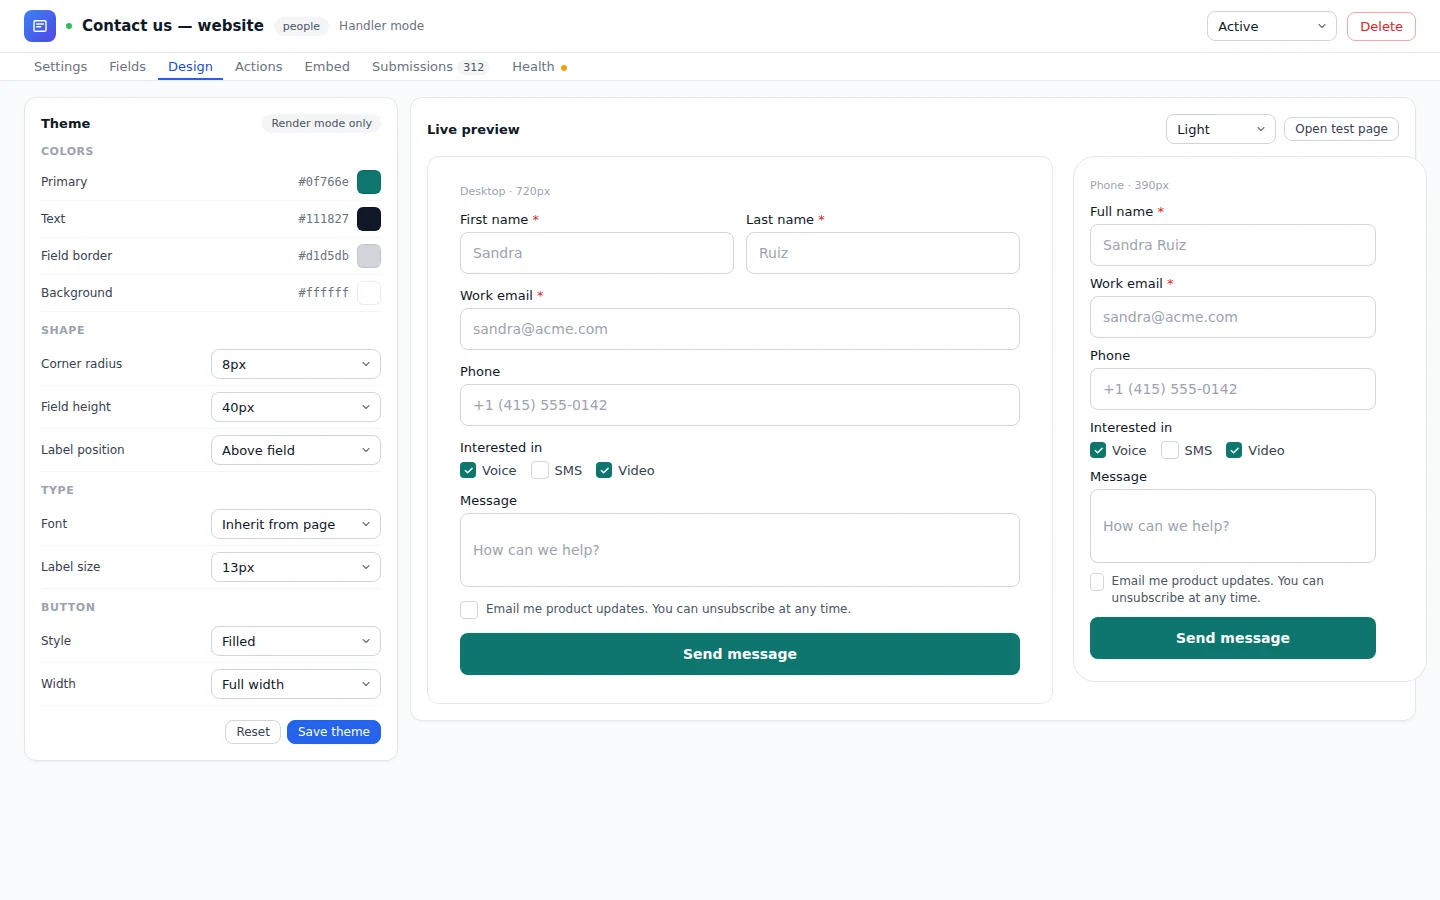Uncheck Voice in the phone preview
The width and height of the screenshot is (1440, 900).
1098,450
